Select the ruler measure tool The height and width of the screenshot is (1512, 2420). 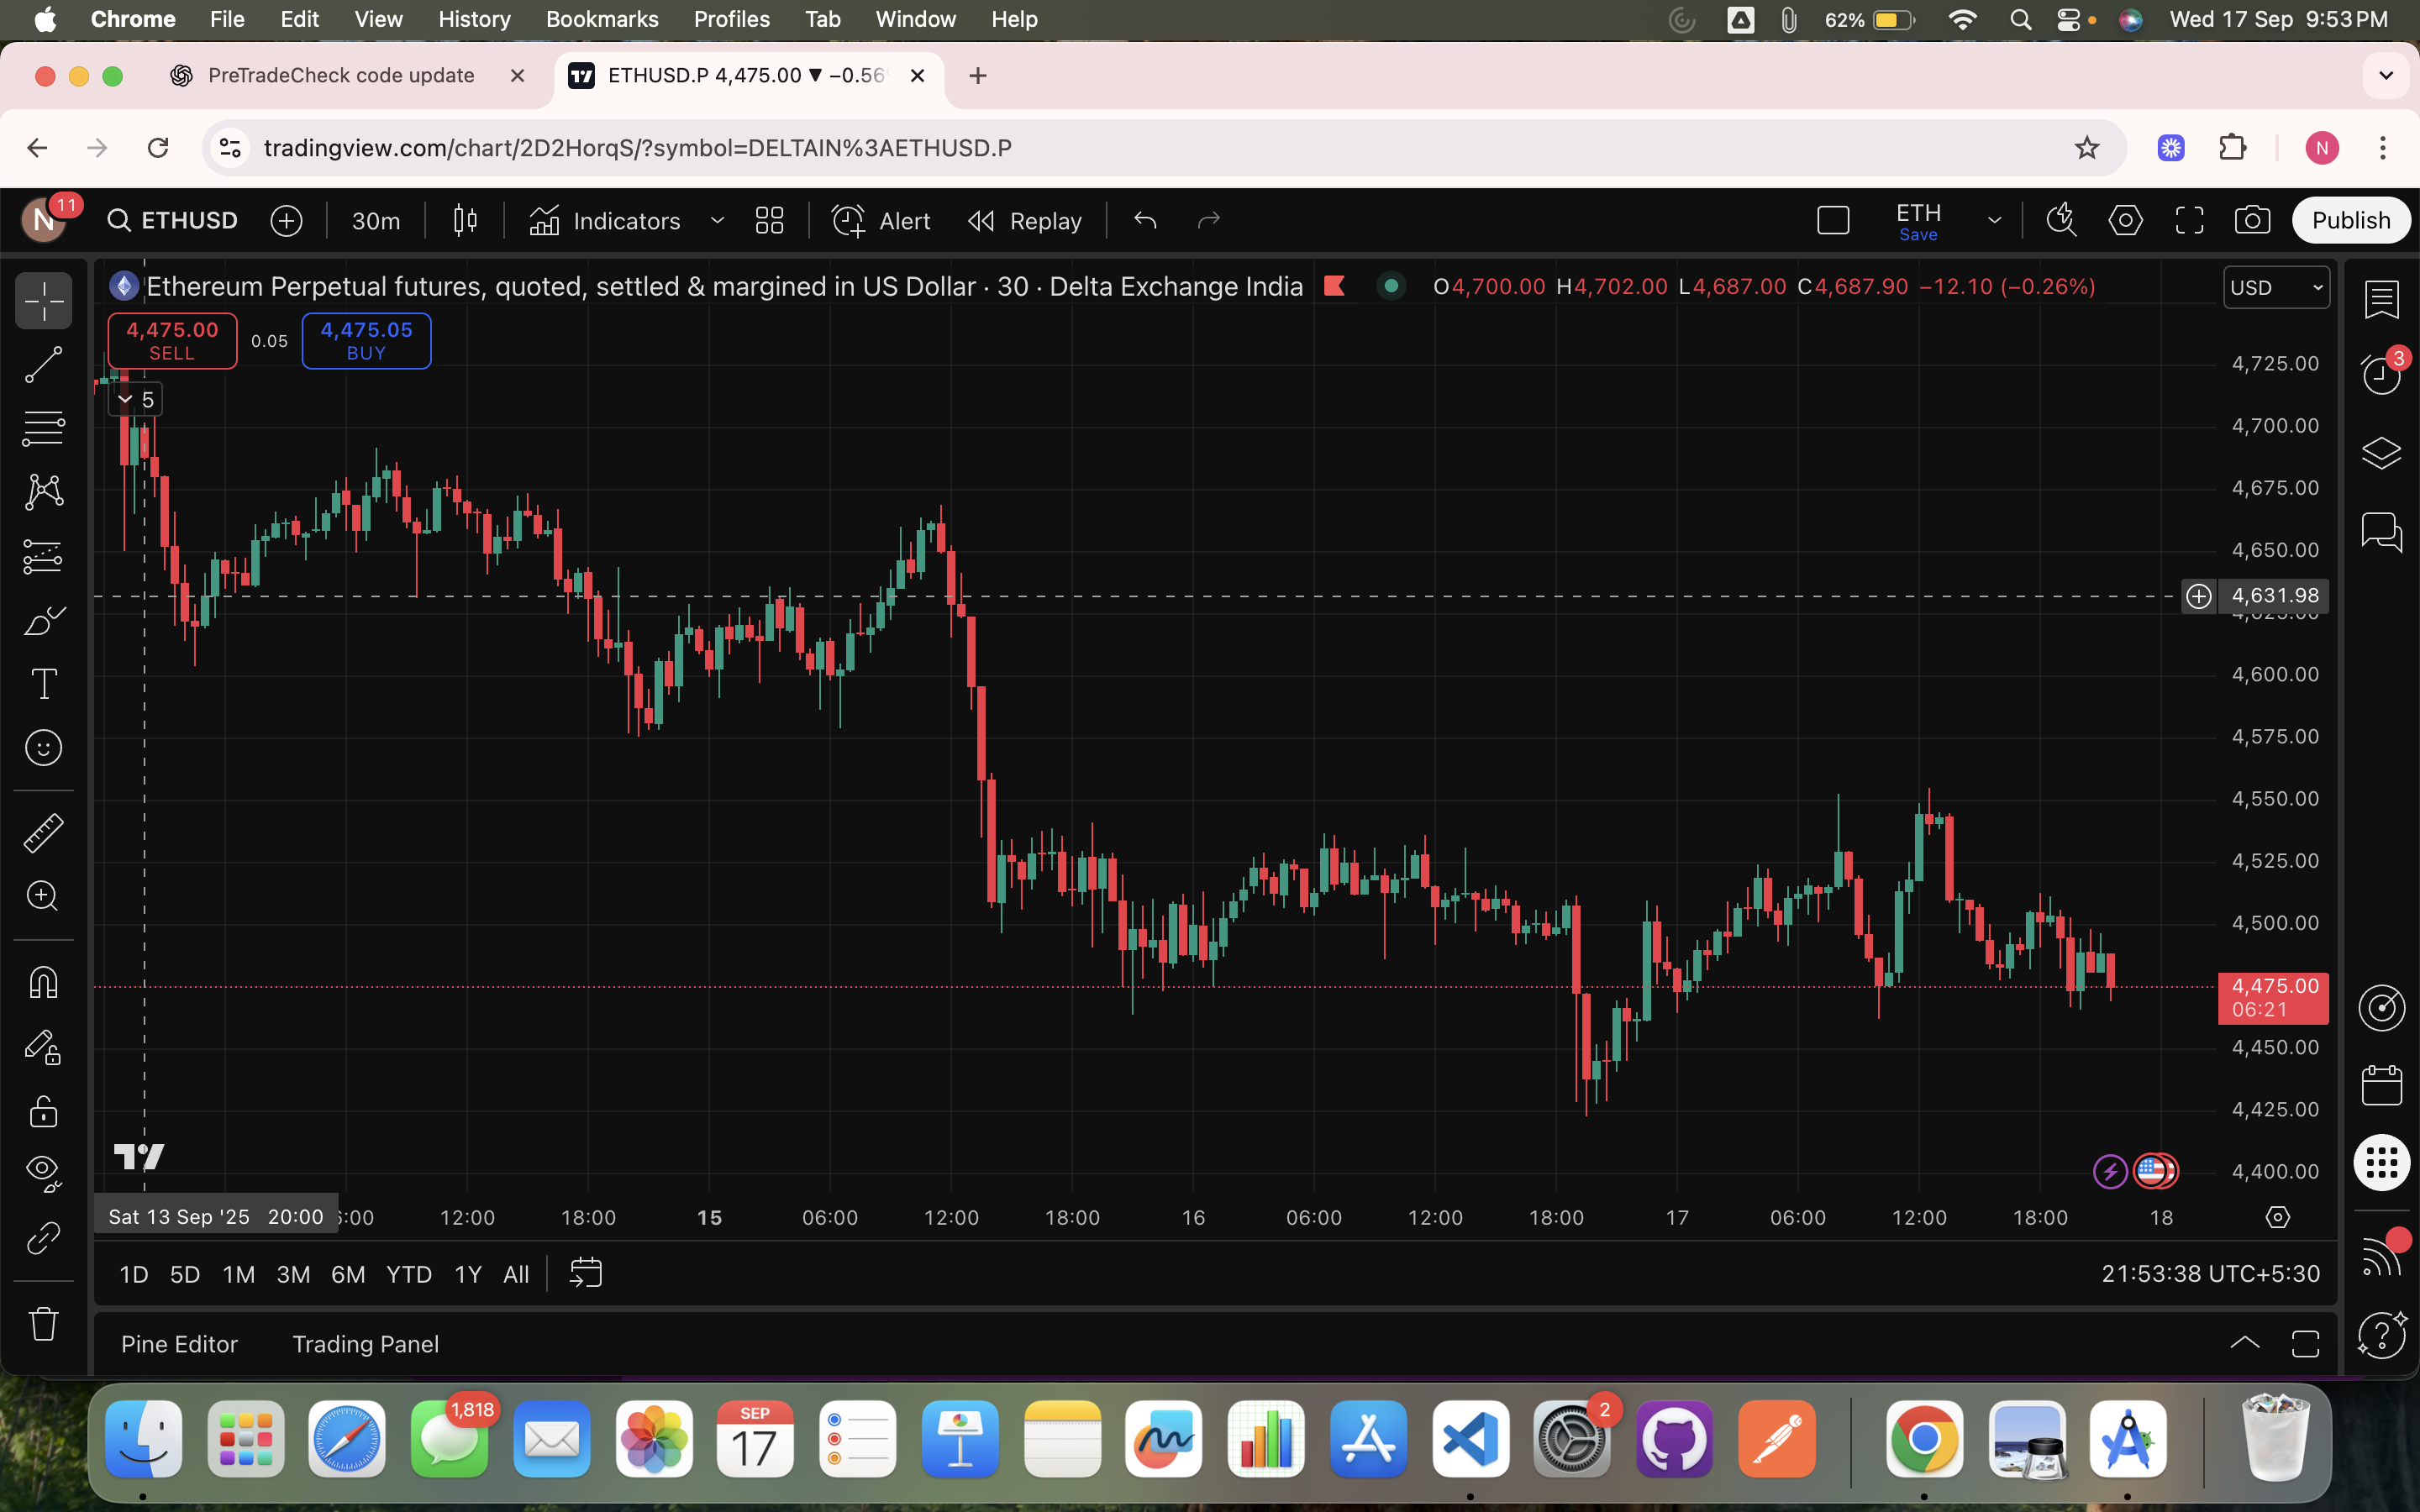point(43,832)
